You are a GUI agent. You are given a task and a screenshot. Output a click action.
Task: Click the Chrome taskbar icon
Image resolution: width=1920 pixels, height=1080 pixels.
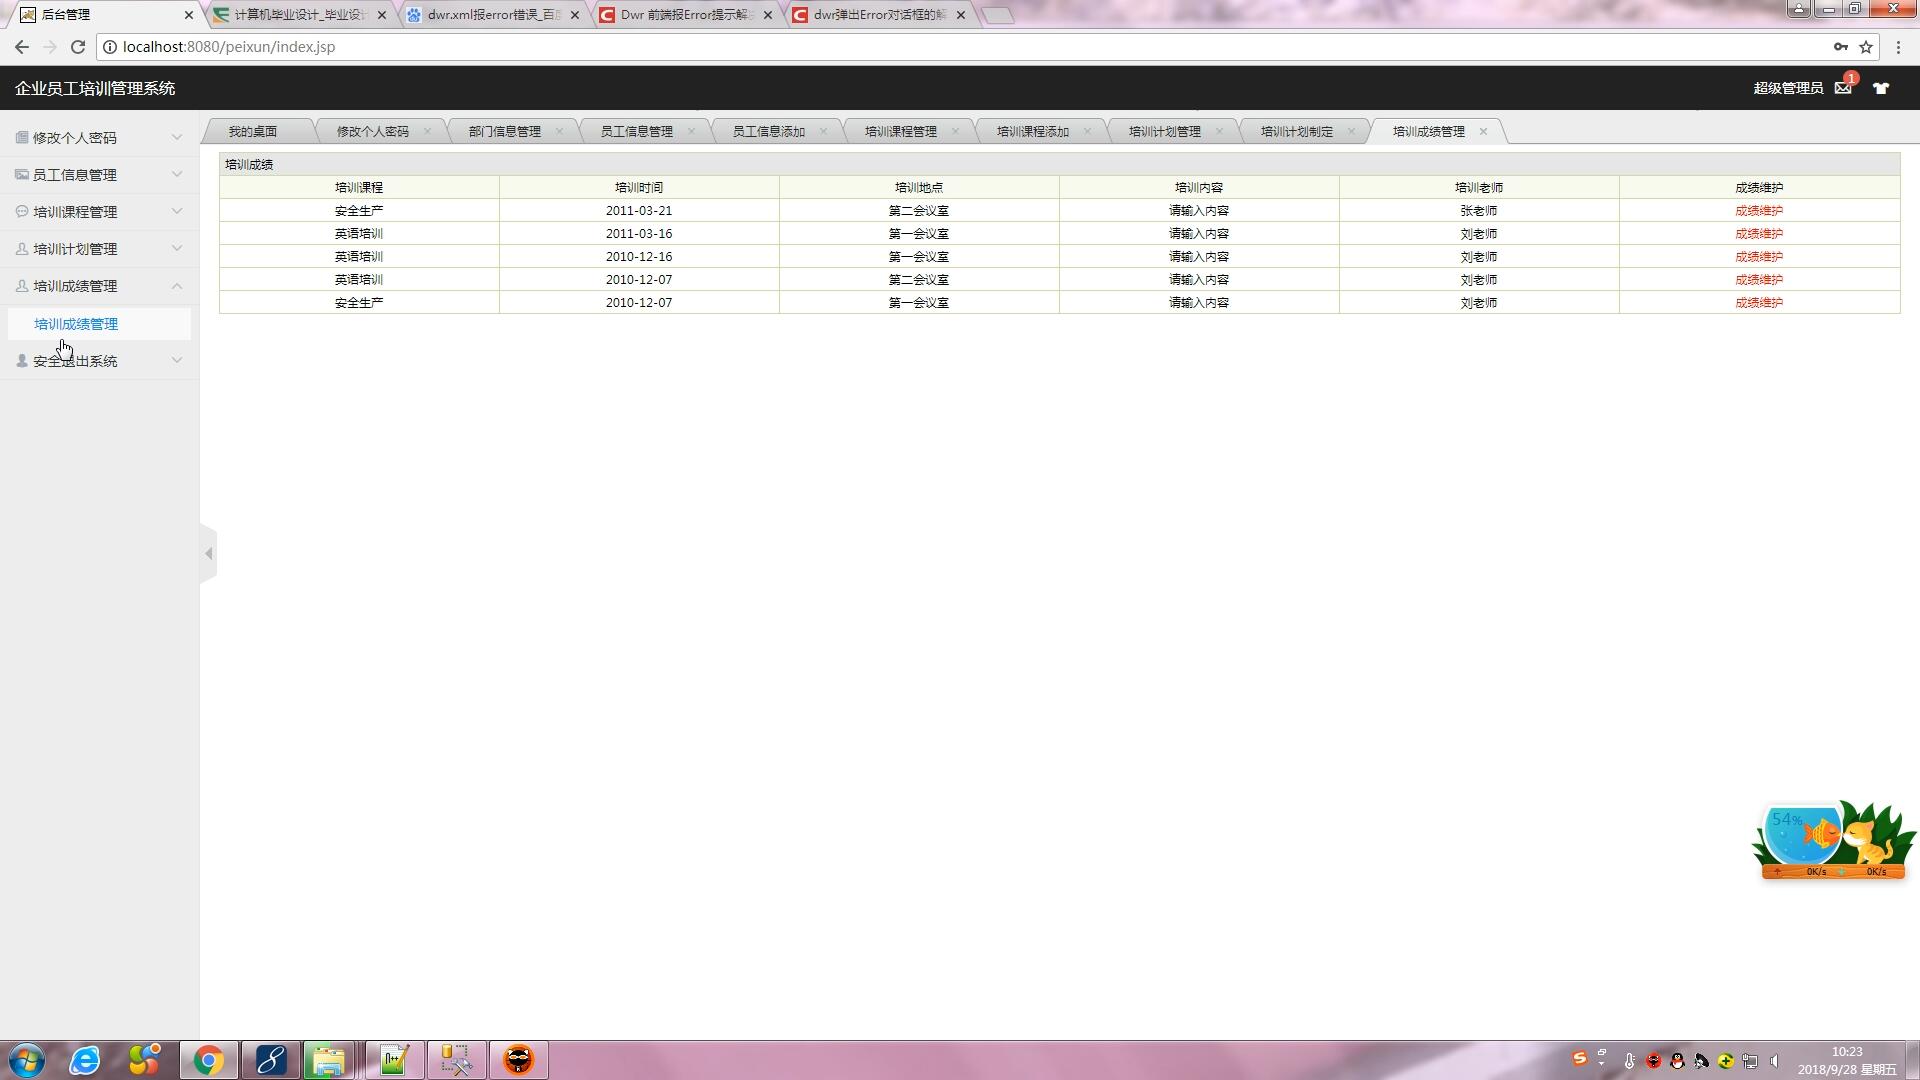click(x=209, y=1060)
